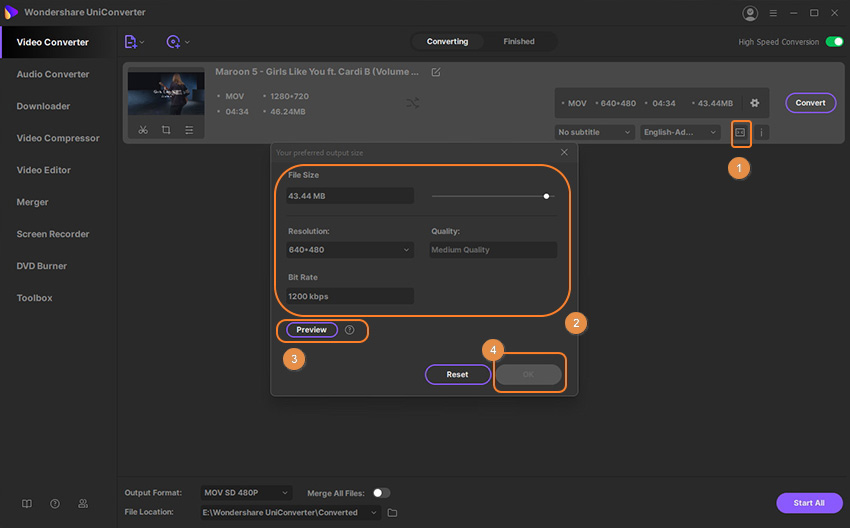Click the OK button in dialog

click(x=529, y=375)
